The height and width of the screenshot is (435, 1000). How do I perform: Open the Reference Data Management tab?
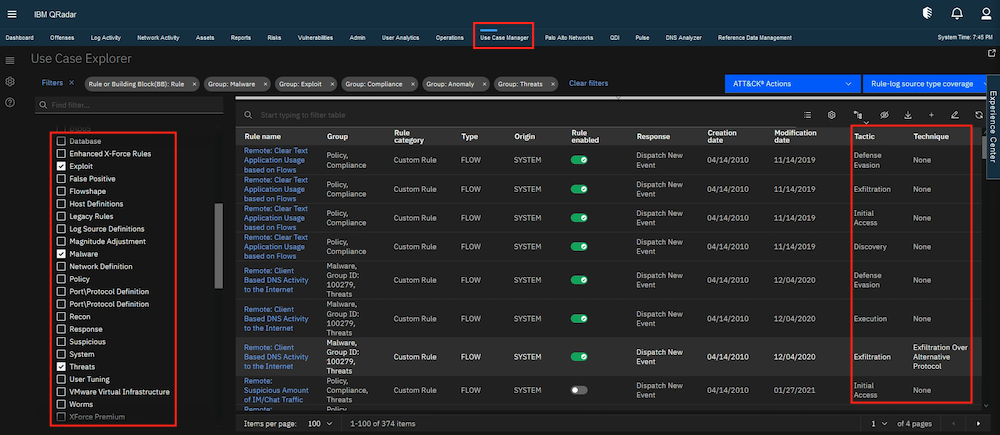point(754,38)
